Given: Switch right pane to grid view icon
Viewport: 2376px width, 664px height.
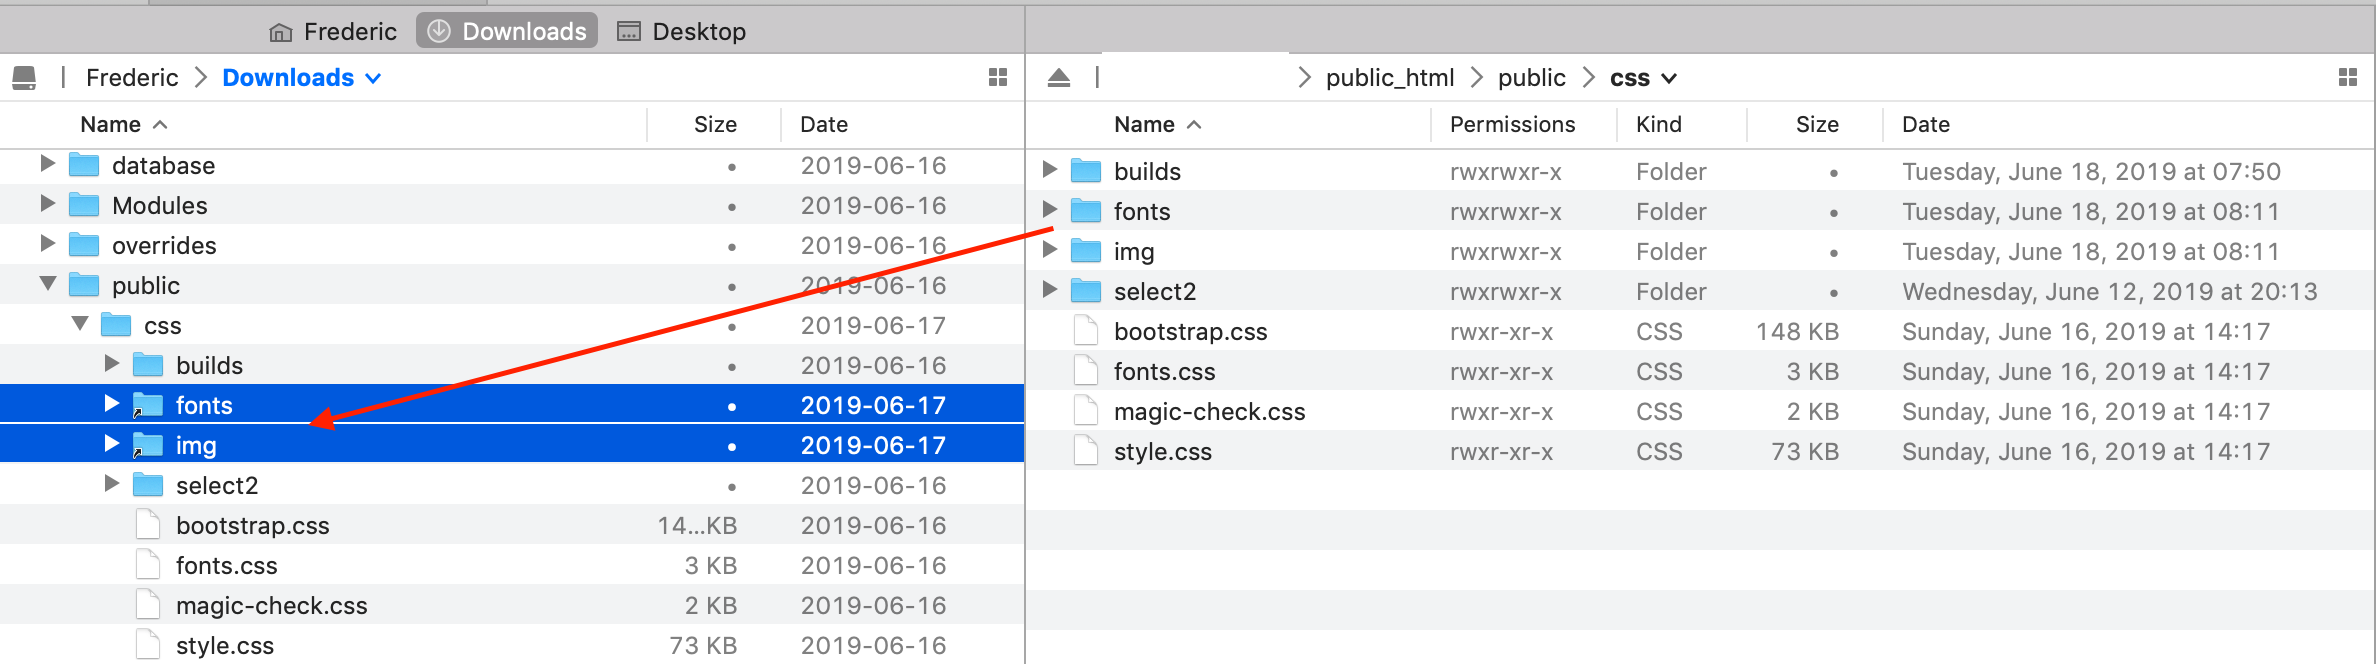Looking at the screenshot, I should tap(2348, 78).
